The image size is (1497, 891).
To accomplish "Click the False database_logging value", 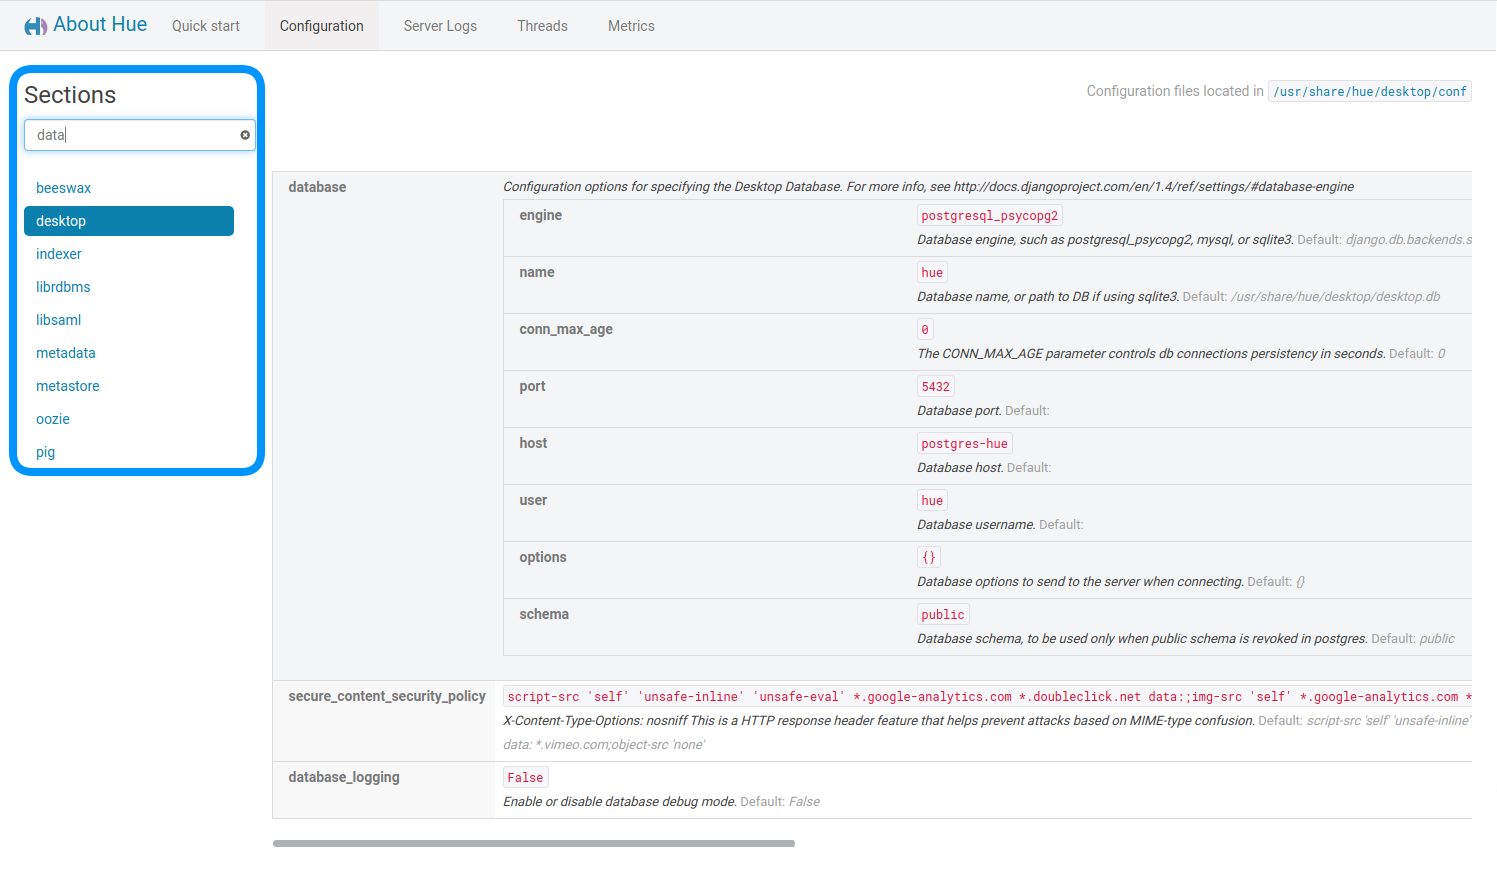I will click(526, 778).
